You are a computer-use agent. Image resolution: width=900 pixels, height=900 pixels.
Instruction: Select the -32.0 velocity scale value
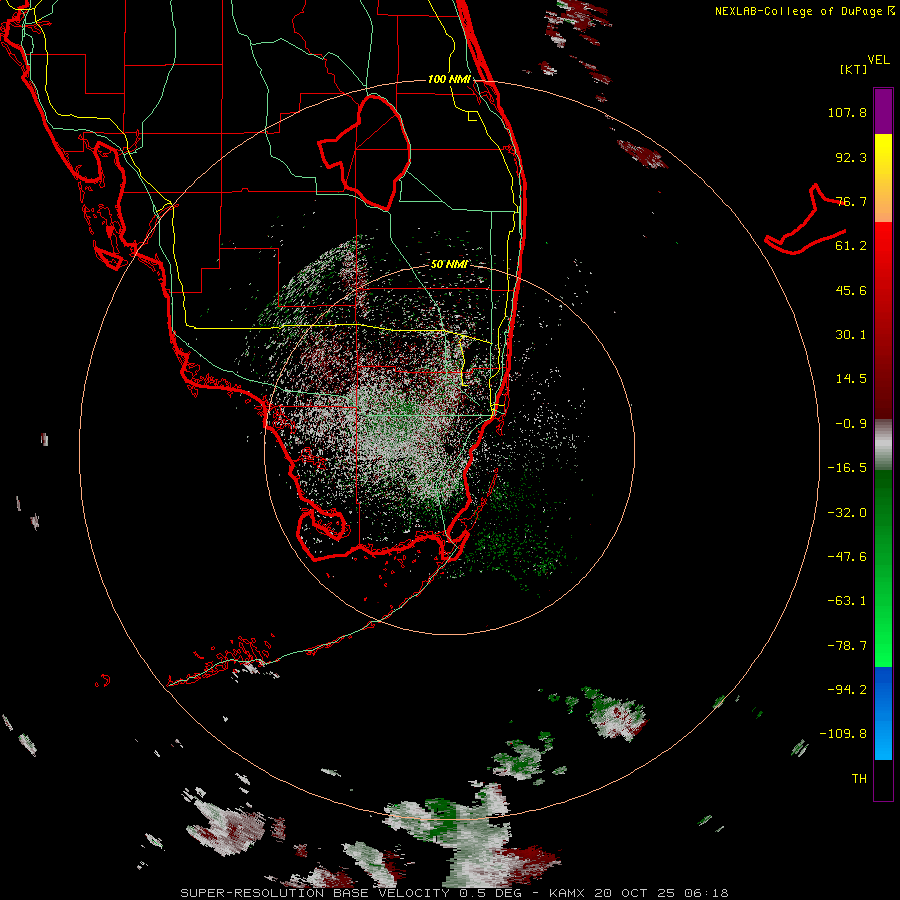(x=847, y=513)
